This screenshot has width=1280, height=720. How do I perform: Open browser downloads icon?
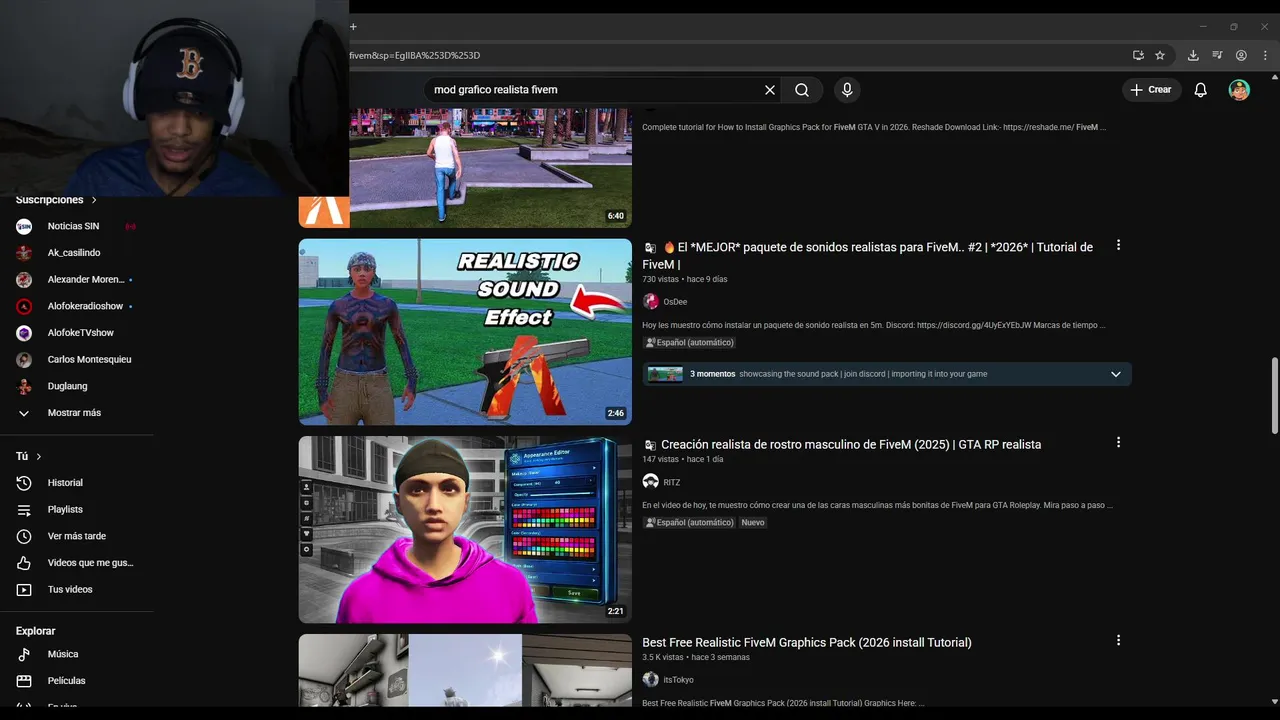pos(1193,56)
